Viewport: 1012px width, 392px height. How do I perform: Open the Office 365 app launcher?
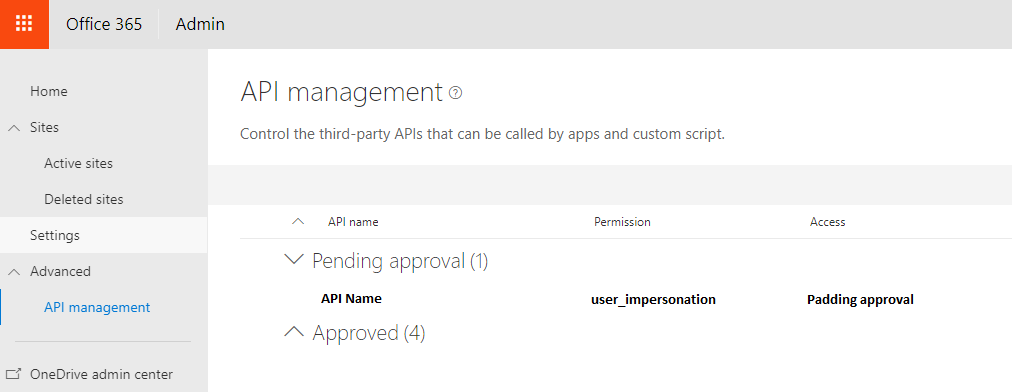click(x=24, y=24)
